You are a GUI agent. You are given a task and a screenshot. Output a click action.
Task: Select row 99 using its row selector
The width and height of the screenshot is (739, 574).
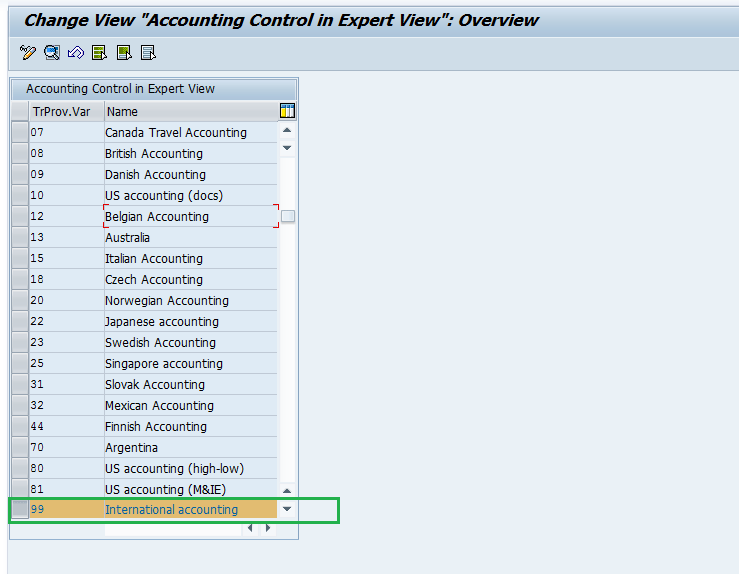point(19,510)
